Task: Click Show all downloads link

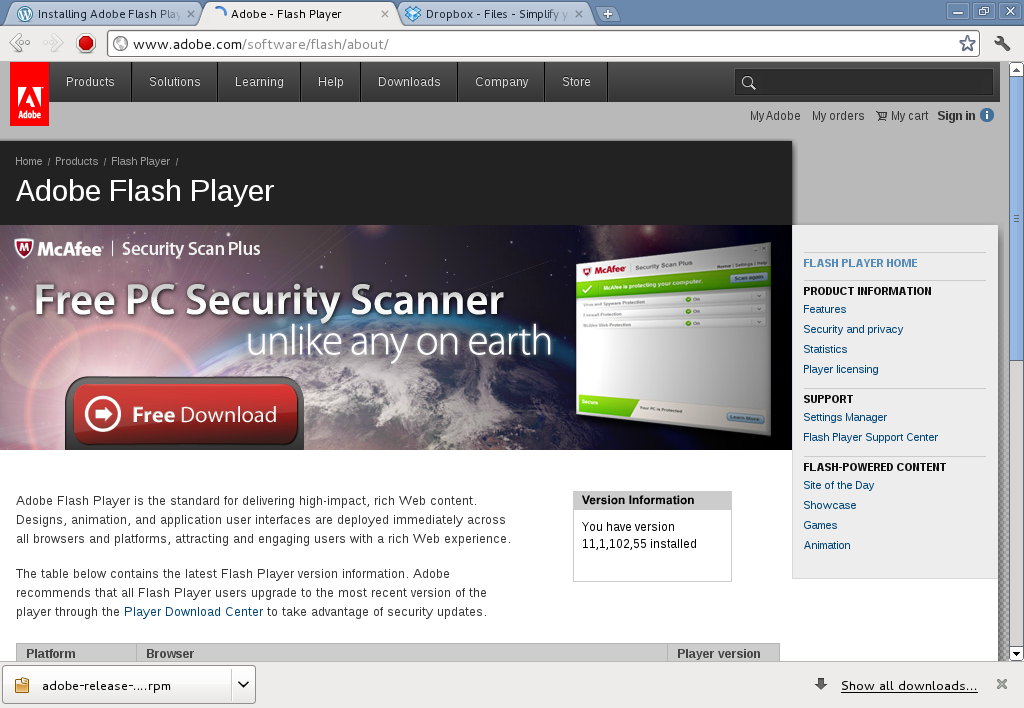Action: [909, 685]
